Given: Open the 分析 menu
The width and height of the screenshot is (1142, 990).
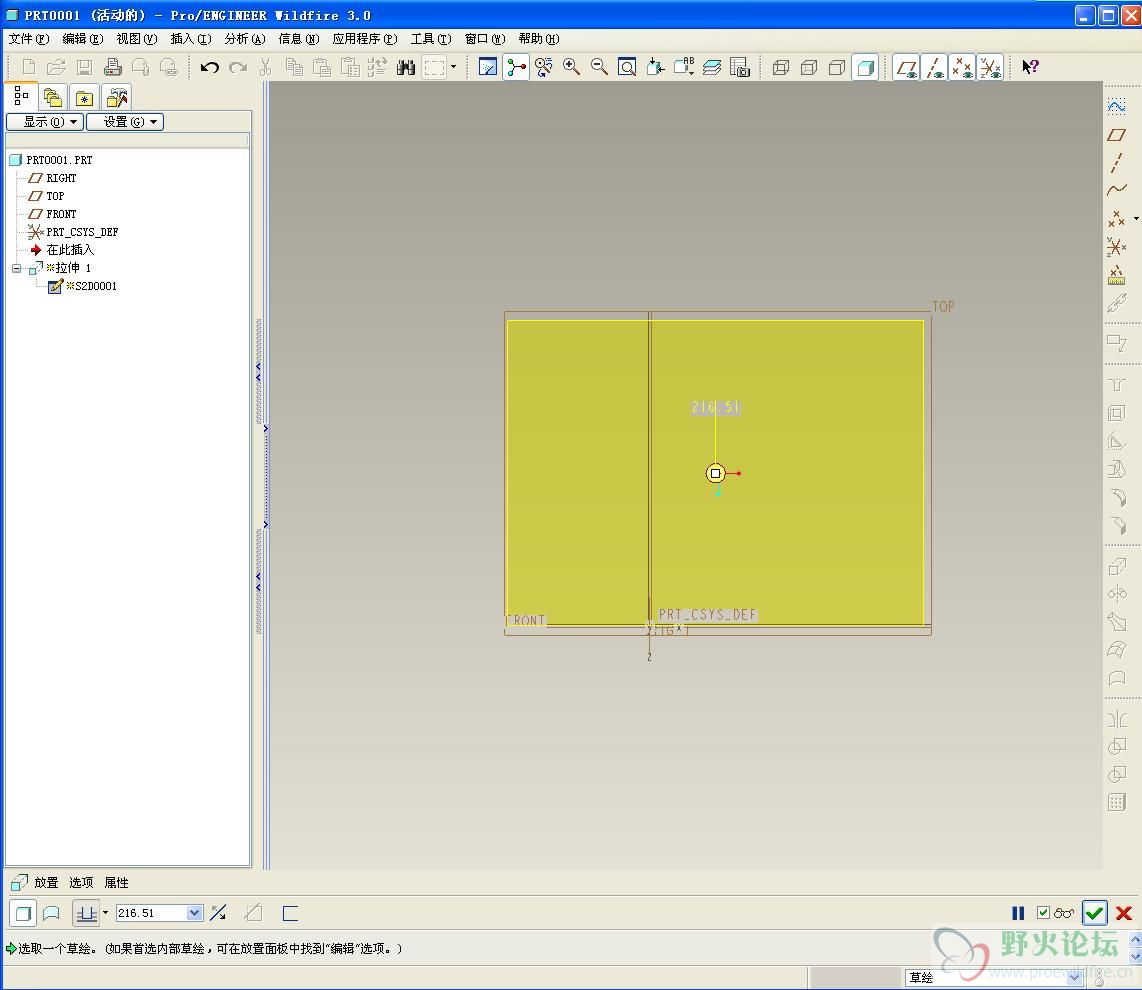Looking at the screenshot, I should (245, 39).
